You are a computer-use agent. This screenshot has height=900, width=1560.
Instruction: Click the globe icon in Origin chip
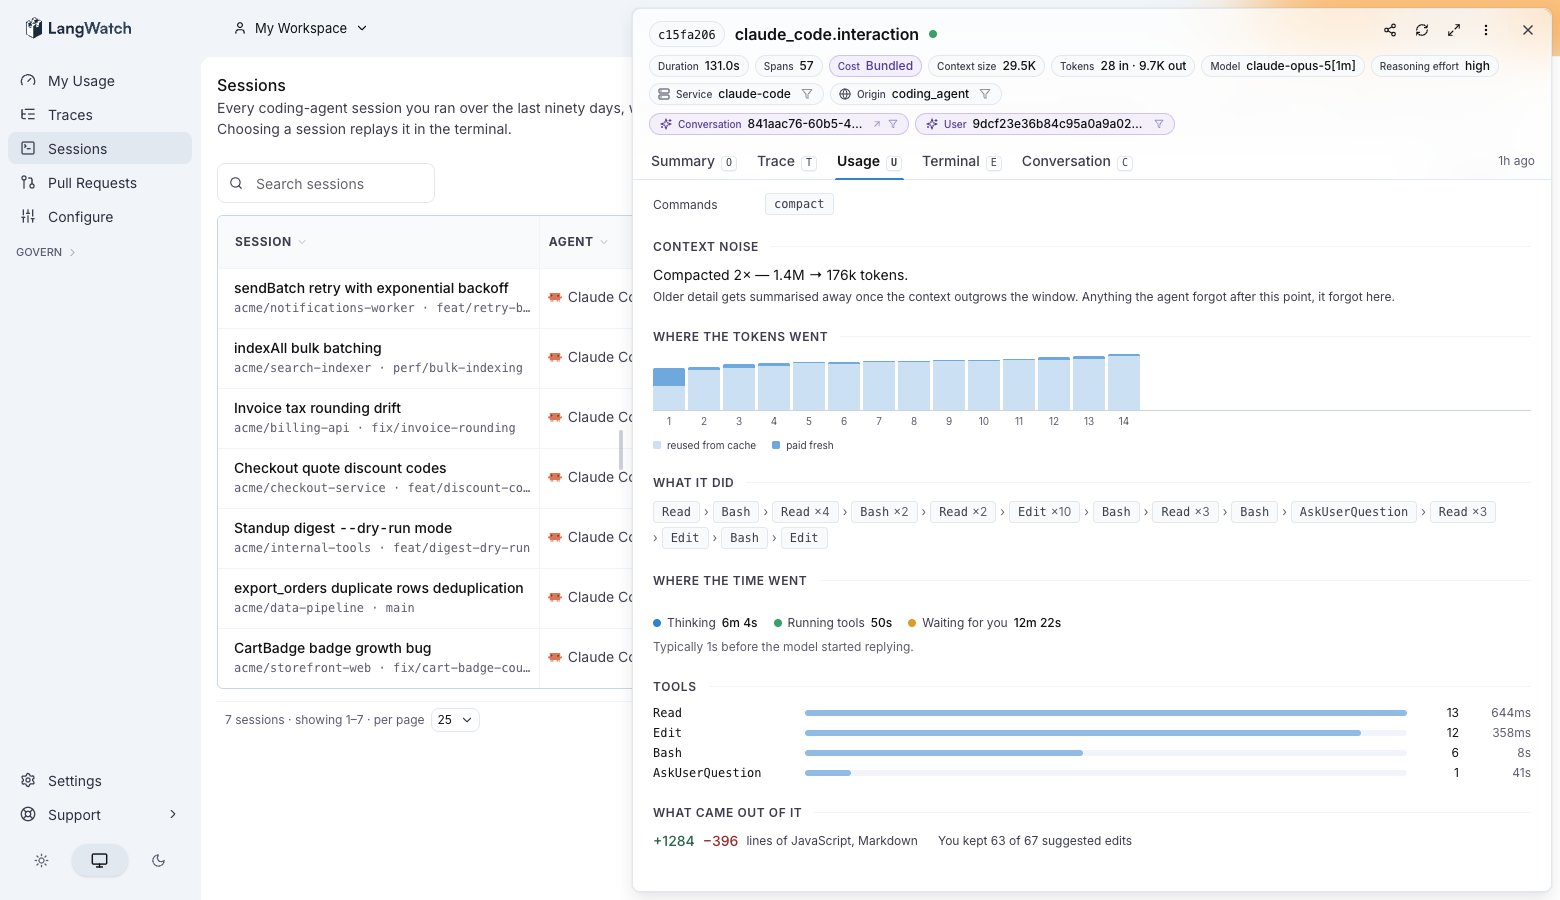pyautogui.click(x=845, y=94)
